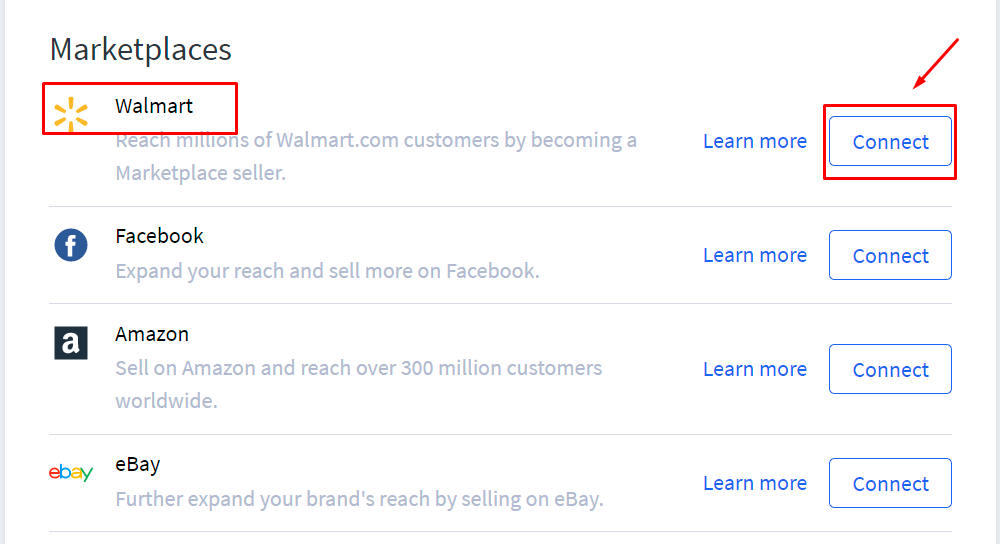Click the Walmart Marketplace seller description
Screen dimensions: 1000x544
pos(375,156)
